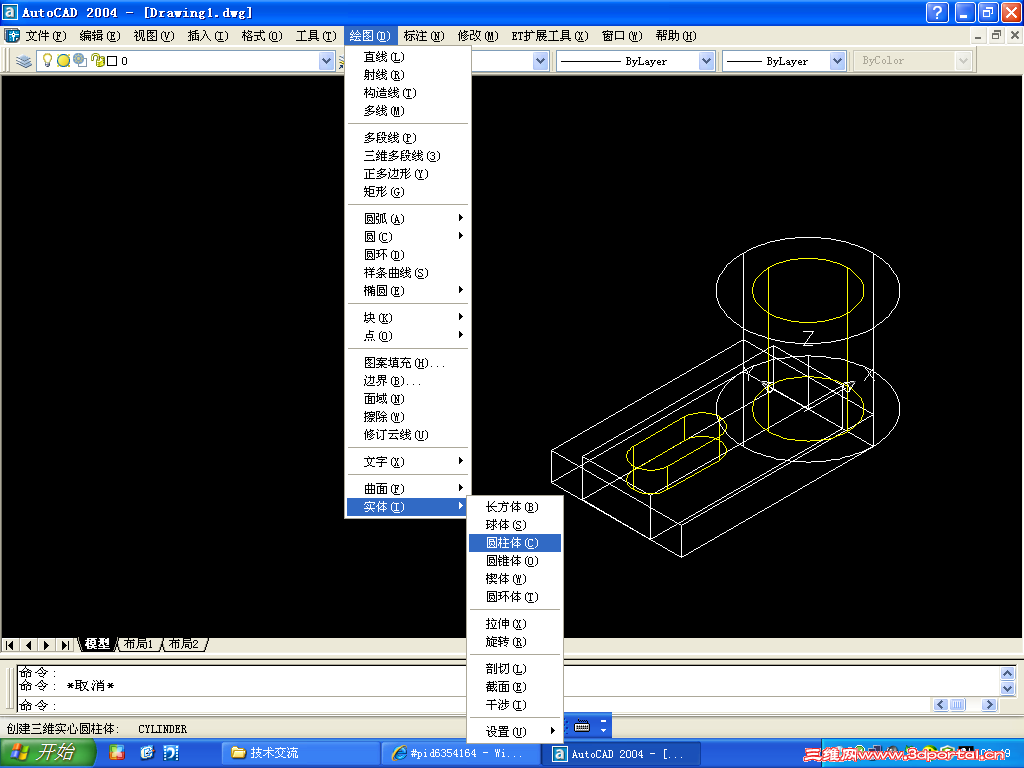Close the open 绘图(D) menu
Image resolution: width=1024 pixels, height=768 pixels.
click(370, 36)
